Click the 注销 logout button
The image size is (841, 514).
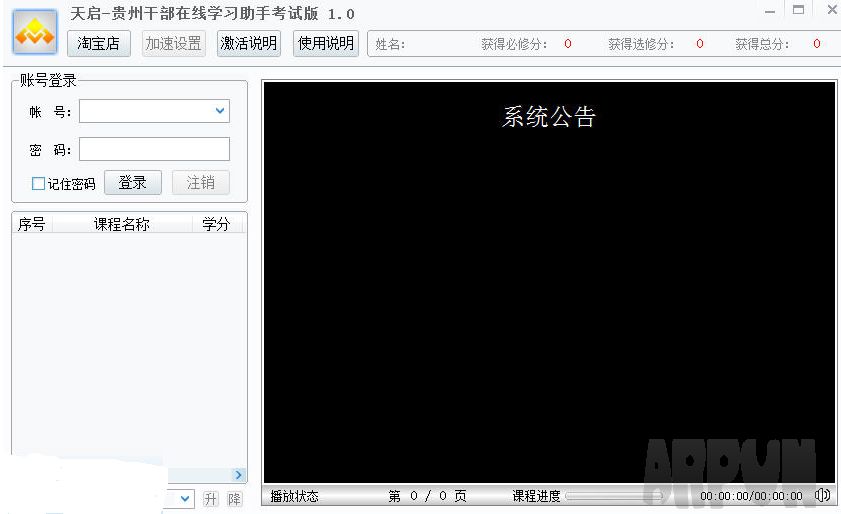[201, 182]
